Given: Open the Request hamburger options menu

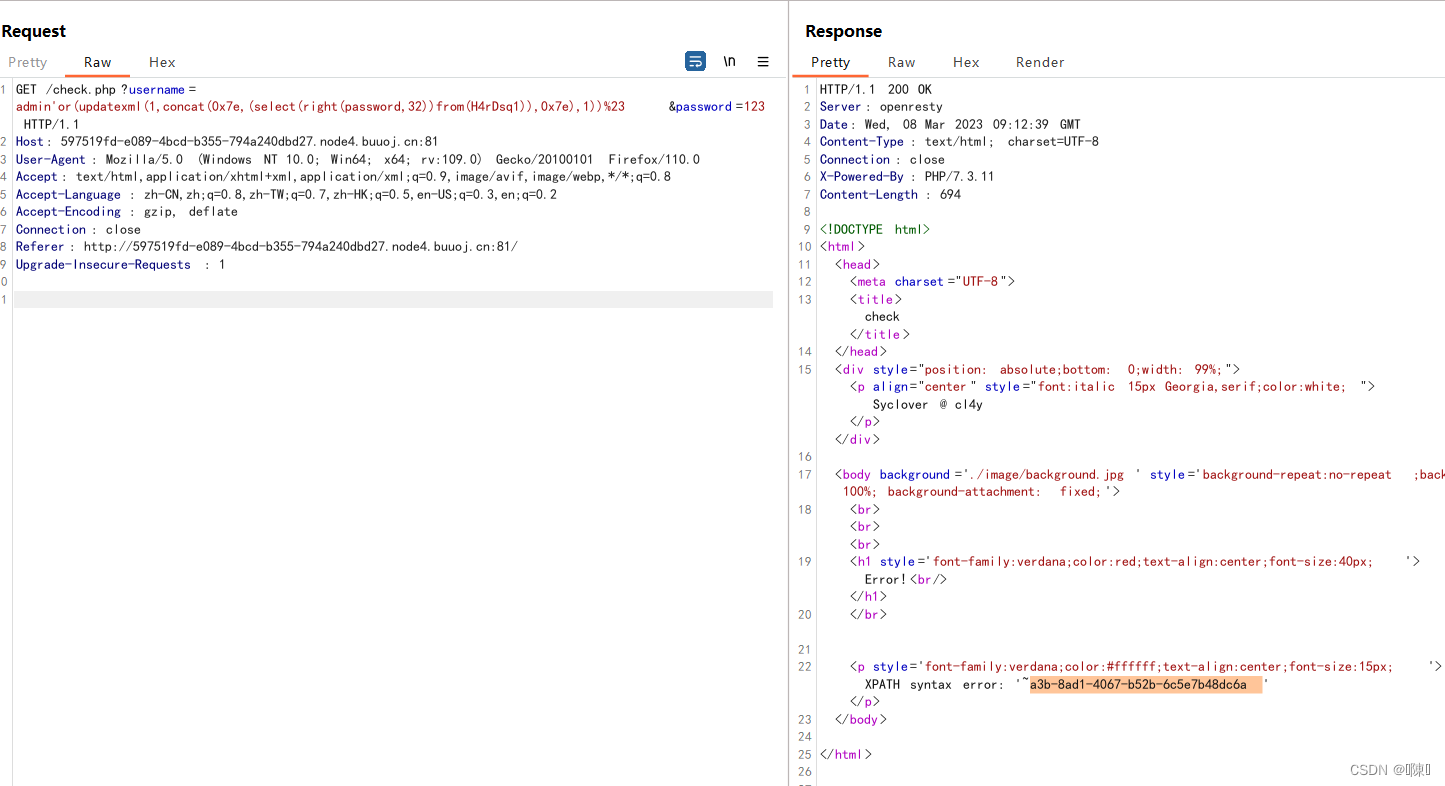Looking at the screenshot, I should (x=763, y=62).
